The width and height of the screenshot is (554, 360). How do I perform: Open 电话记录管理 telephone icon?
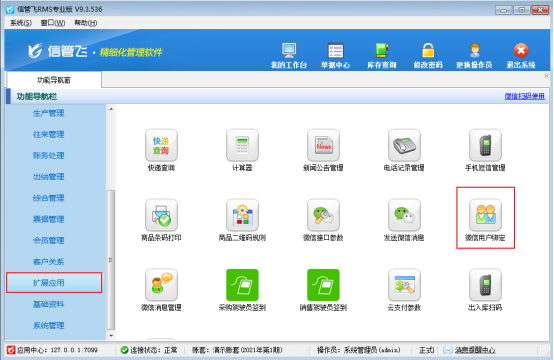point(404,145)
